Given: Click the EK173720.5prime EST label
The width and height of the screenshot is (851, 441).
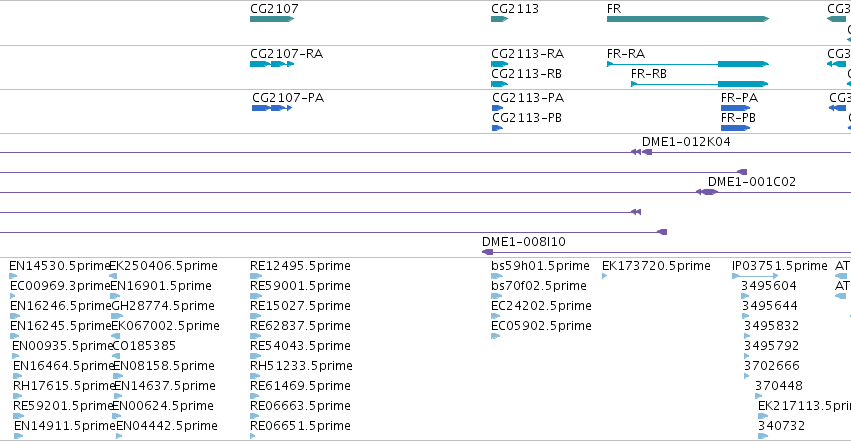Looking at the screenshot, I should (656, 266).
